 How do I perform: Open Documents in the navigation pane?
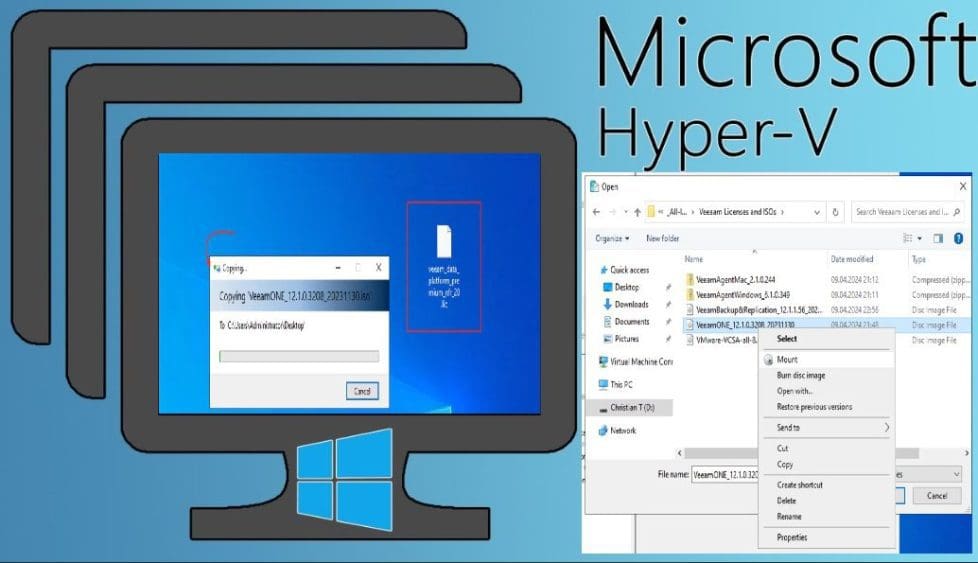click(626, 322)
